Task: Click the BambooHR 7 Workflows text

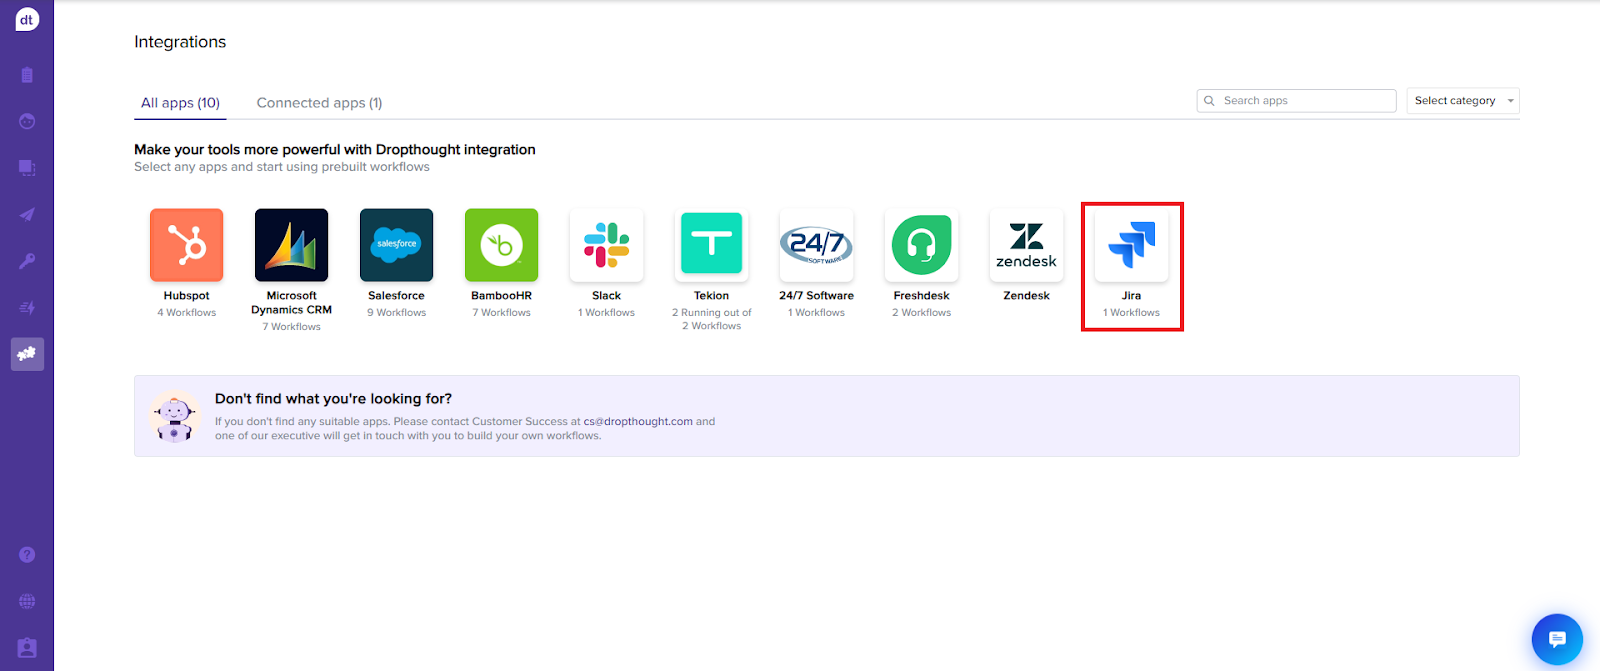Action: pyautogui.click(x=502, y=313)
